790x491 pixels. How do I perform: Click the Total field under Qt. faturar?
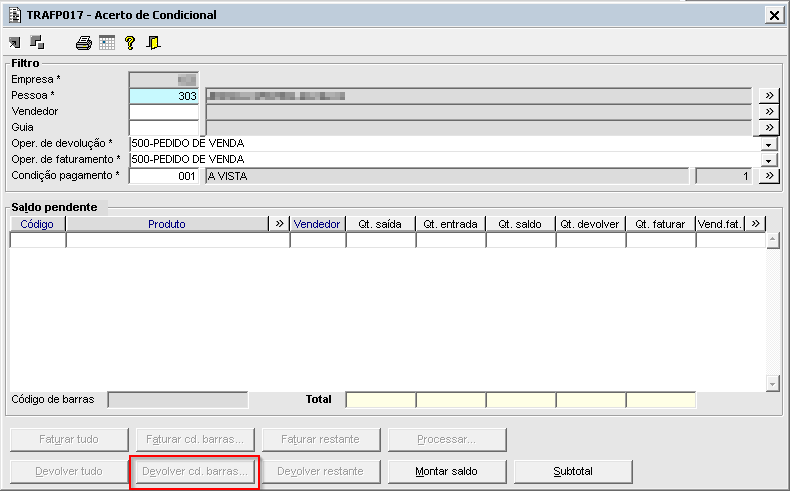point(661,400)
